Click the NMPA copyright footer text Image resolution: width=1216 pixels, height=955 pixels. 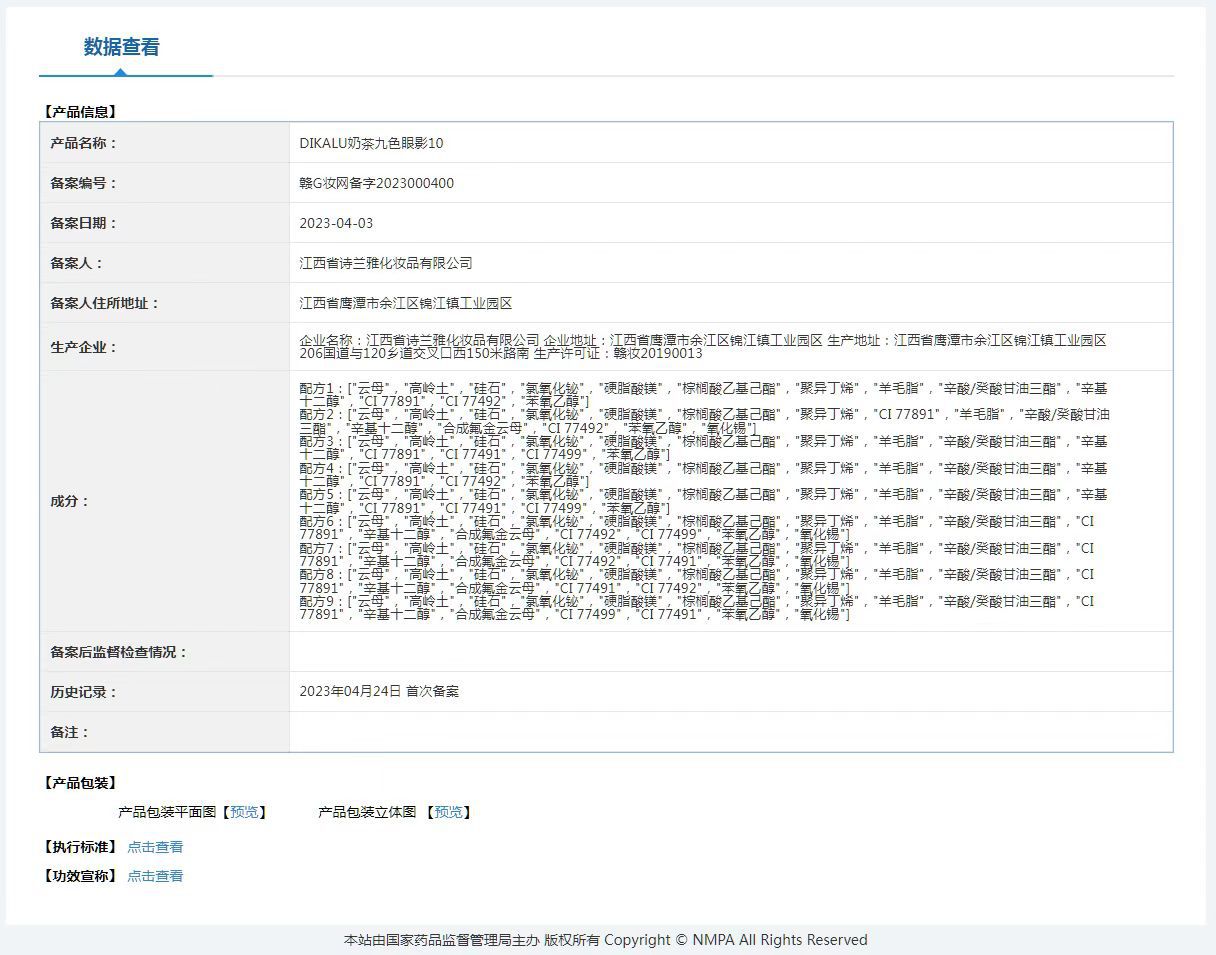[x=606, y=940]
